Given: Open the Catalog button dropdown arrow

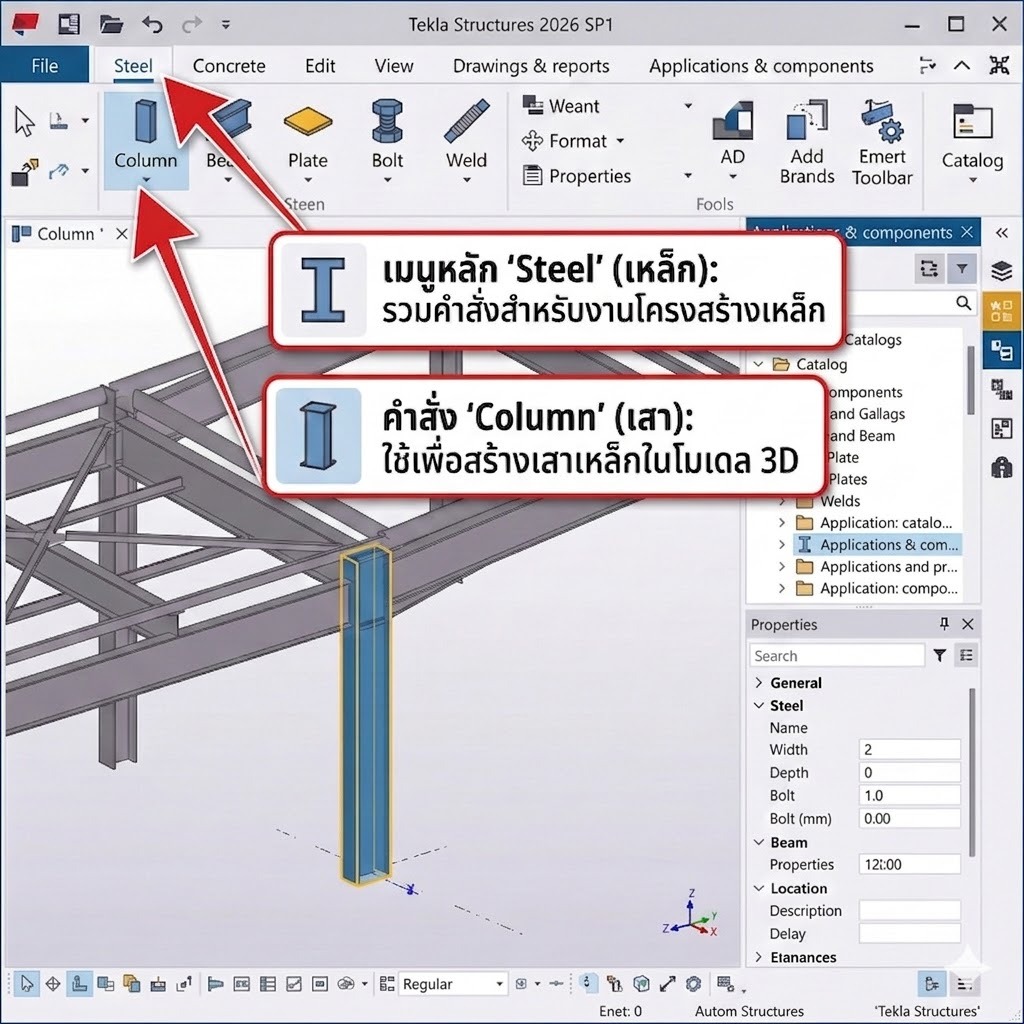Looking at the screenshot, I should [x=972, y=180].
